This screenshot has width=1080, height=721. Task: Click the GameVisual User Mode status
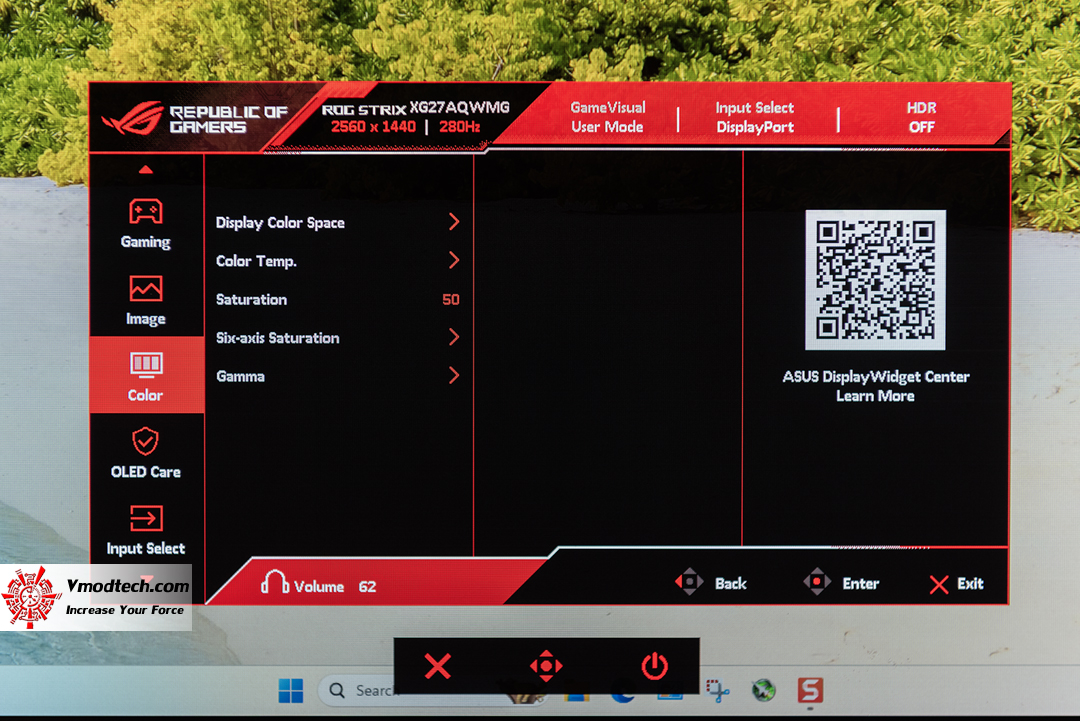(608, 117)
